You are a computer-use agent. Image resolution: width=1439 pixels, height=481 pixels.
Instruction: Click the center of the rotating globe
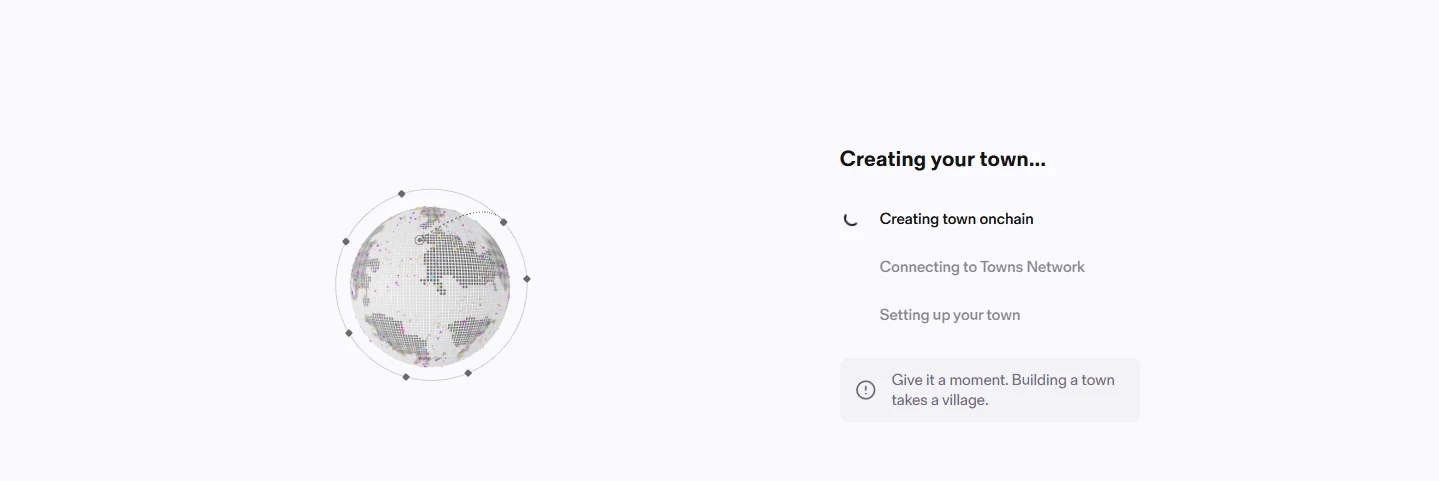coord(430,286)
